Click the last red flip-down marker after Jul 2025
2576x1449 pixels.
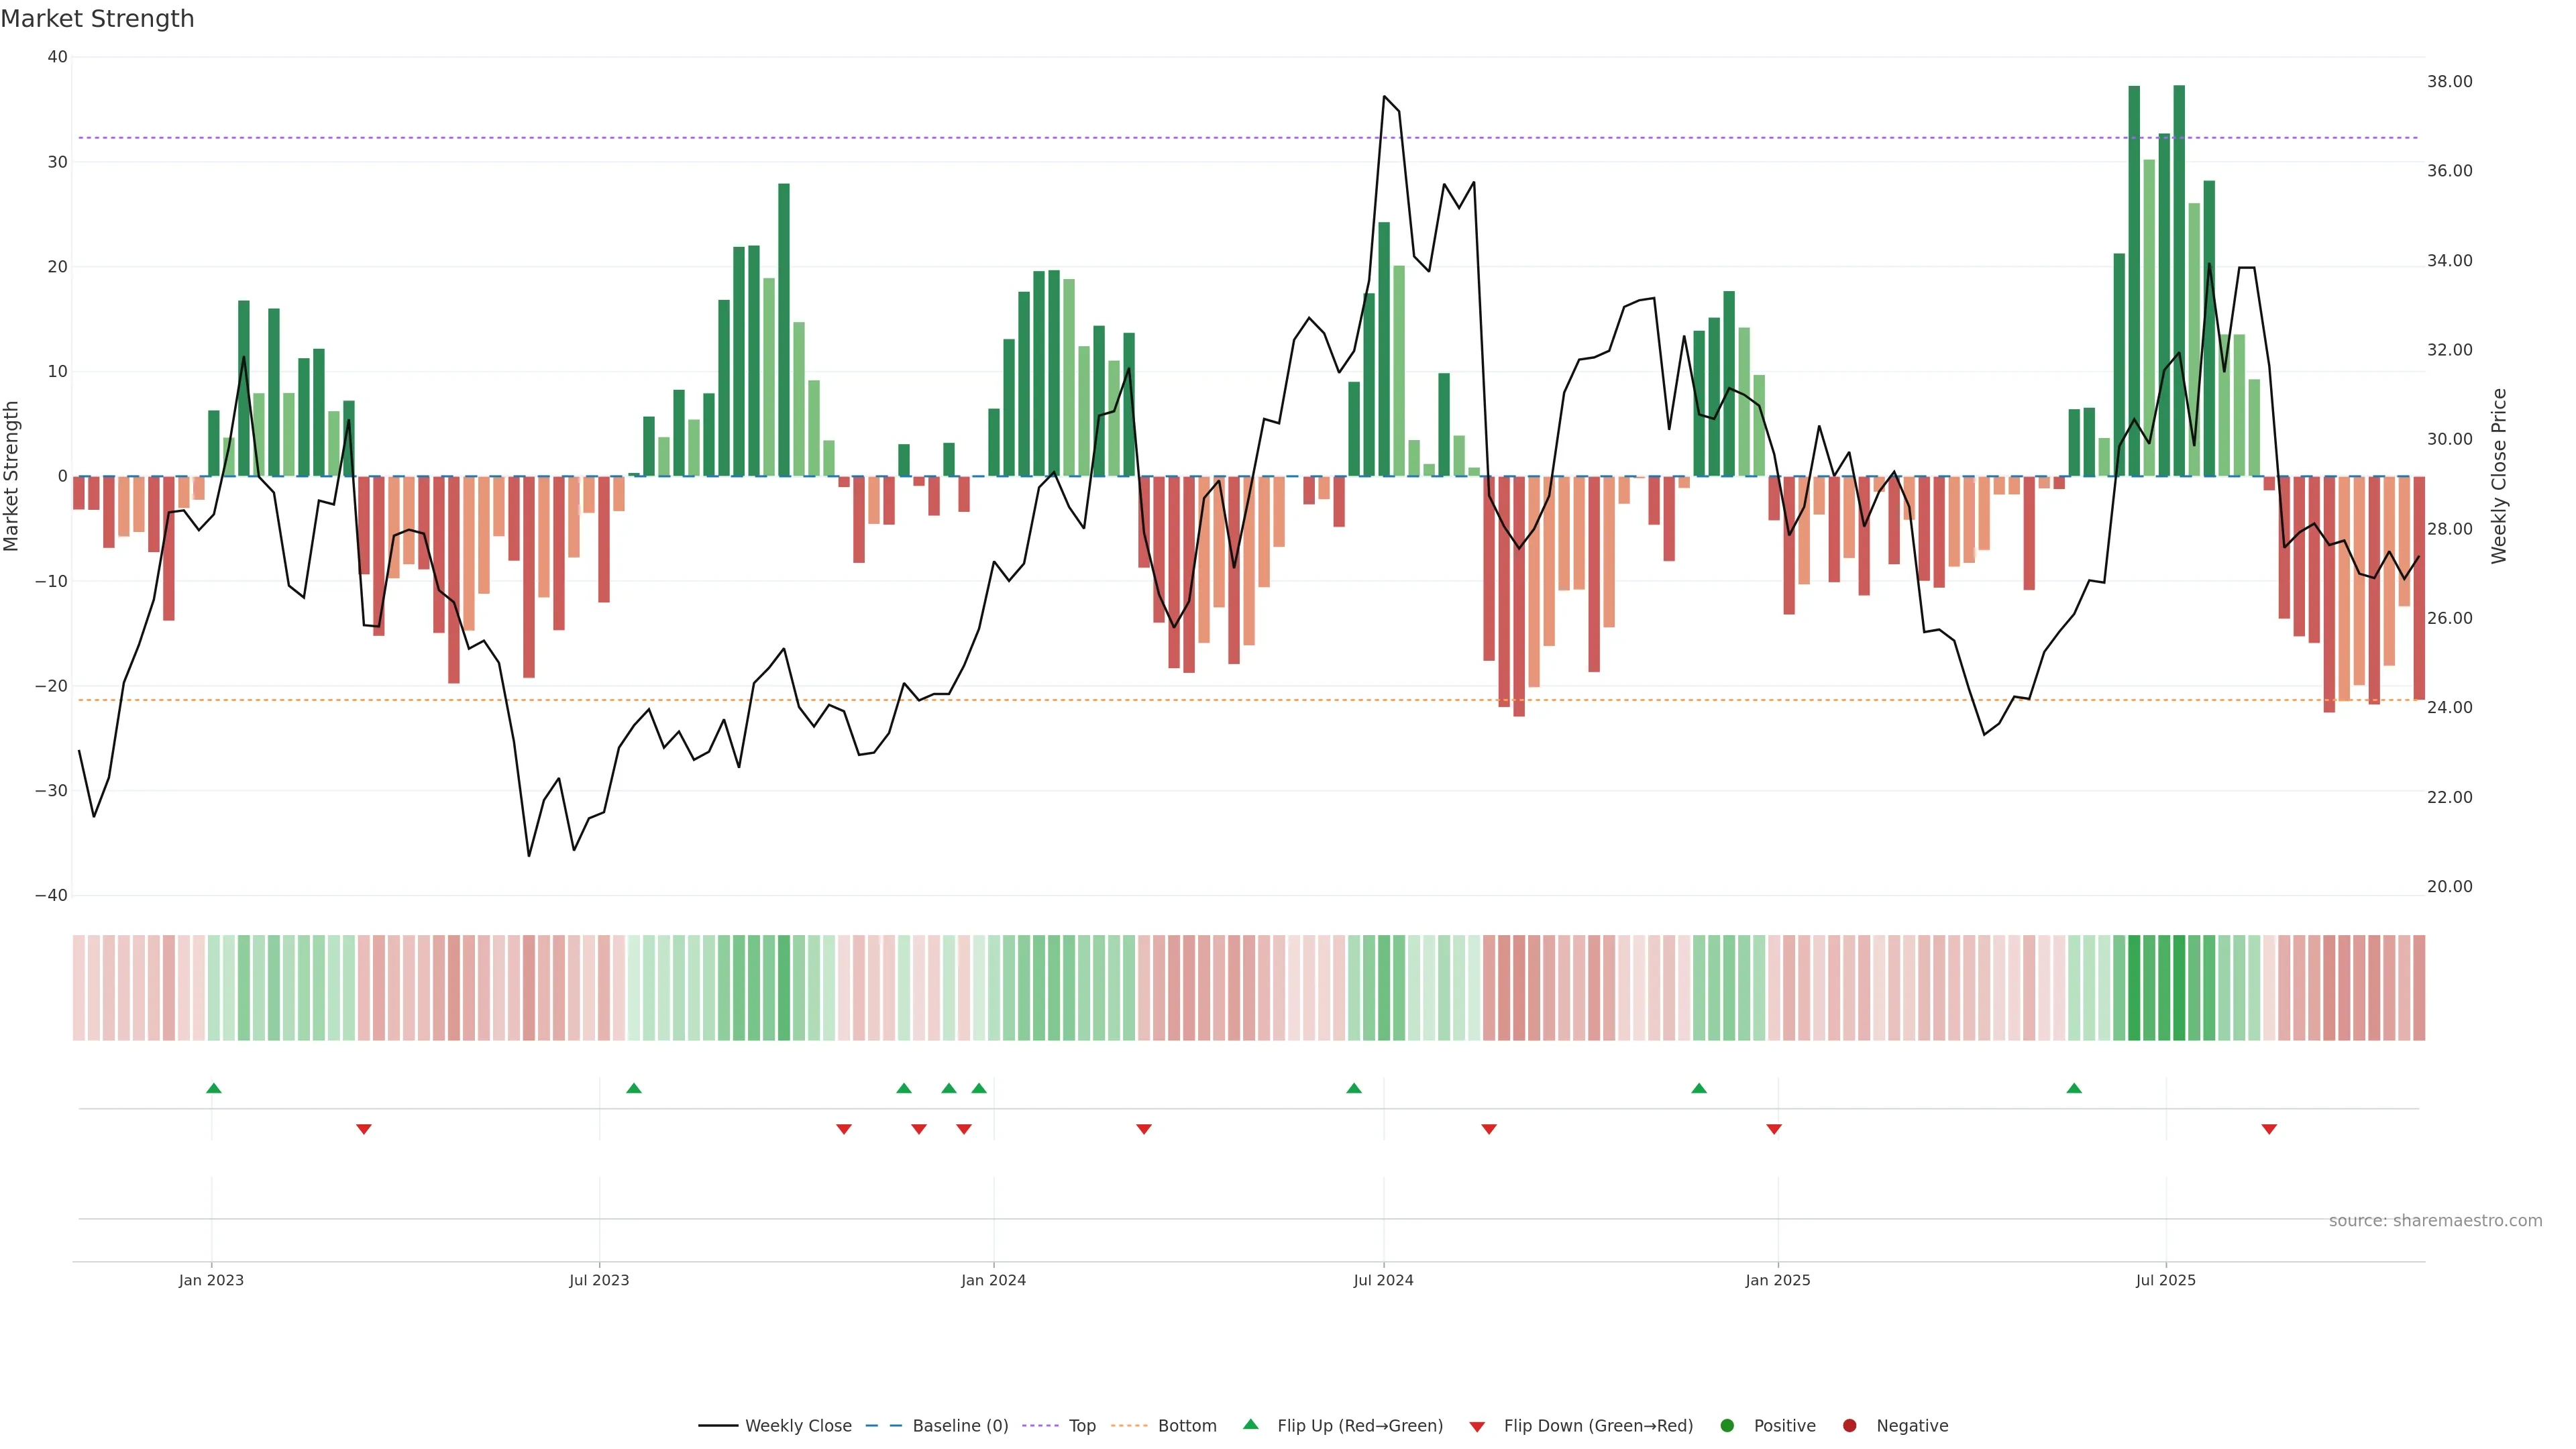2269,1129
